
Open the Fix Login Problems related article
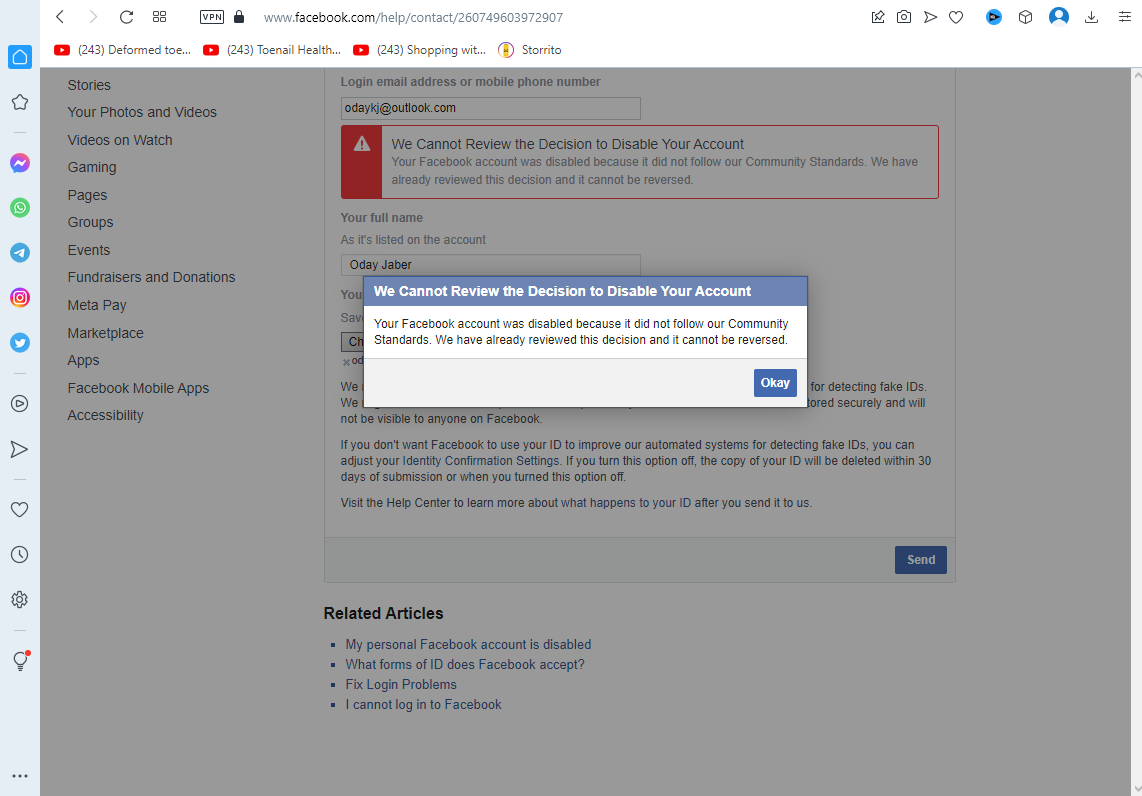coord(401,684)
